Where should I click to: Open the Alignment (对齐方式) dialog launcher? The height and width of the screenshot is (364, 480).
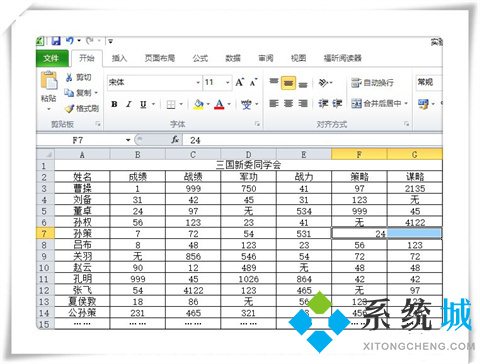point(406,124)
